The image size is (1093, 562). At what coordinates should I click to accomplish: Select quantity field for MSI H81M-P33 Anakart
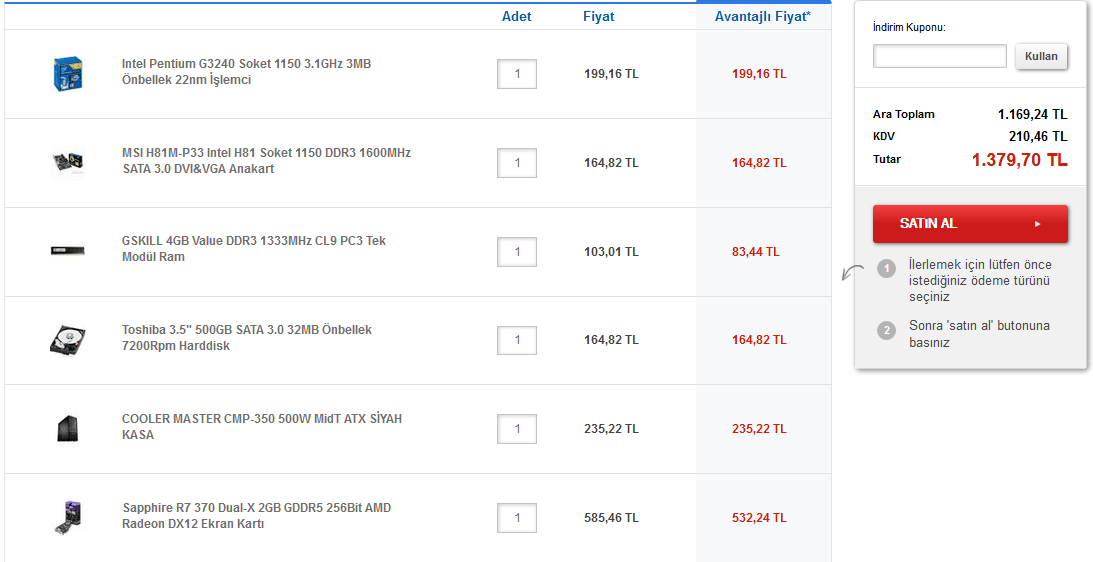click(x=517, y=163)
